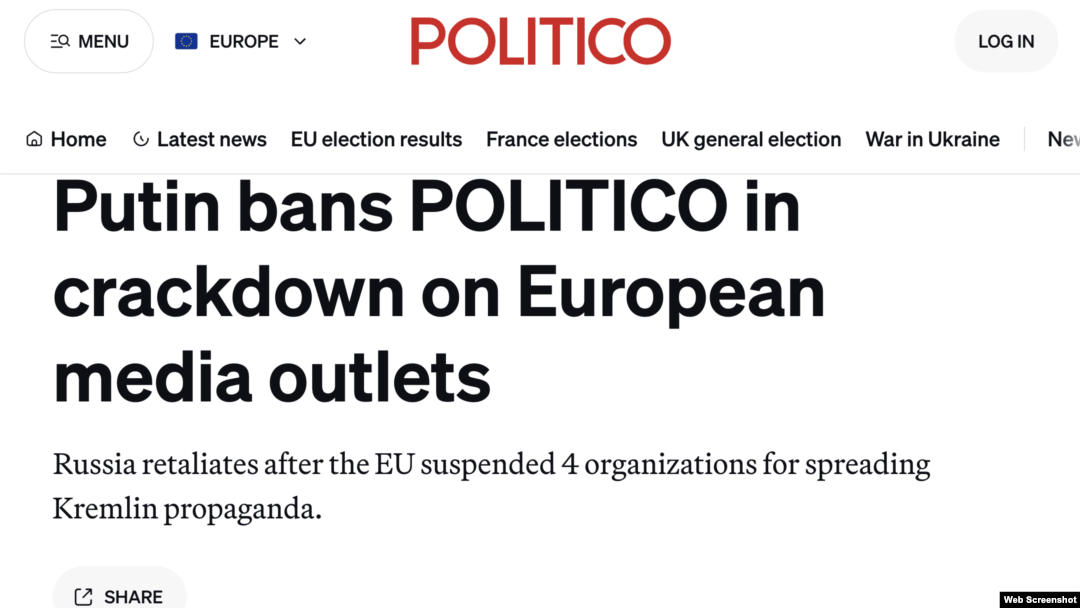Image resolution: width=1080 pixels, height=608 pixels.
Task: Click the Home house icon
Action: (x=34, y=139)
